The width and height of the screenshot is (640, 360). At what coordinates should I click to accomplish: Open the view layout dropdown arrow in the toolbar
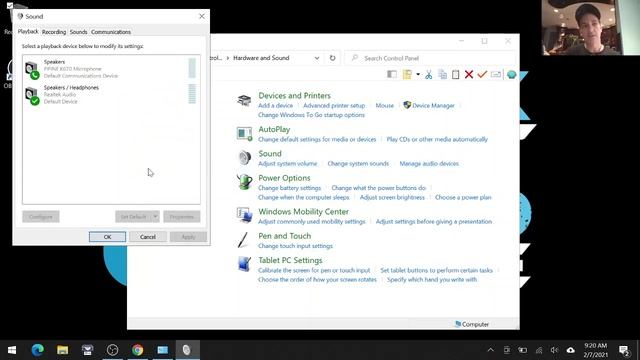click(418, 74)
